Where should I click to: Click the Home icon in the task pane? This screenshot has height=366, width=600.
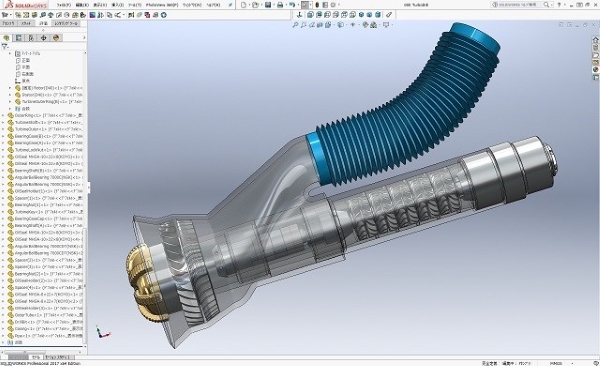point(595,40)
